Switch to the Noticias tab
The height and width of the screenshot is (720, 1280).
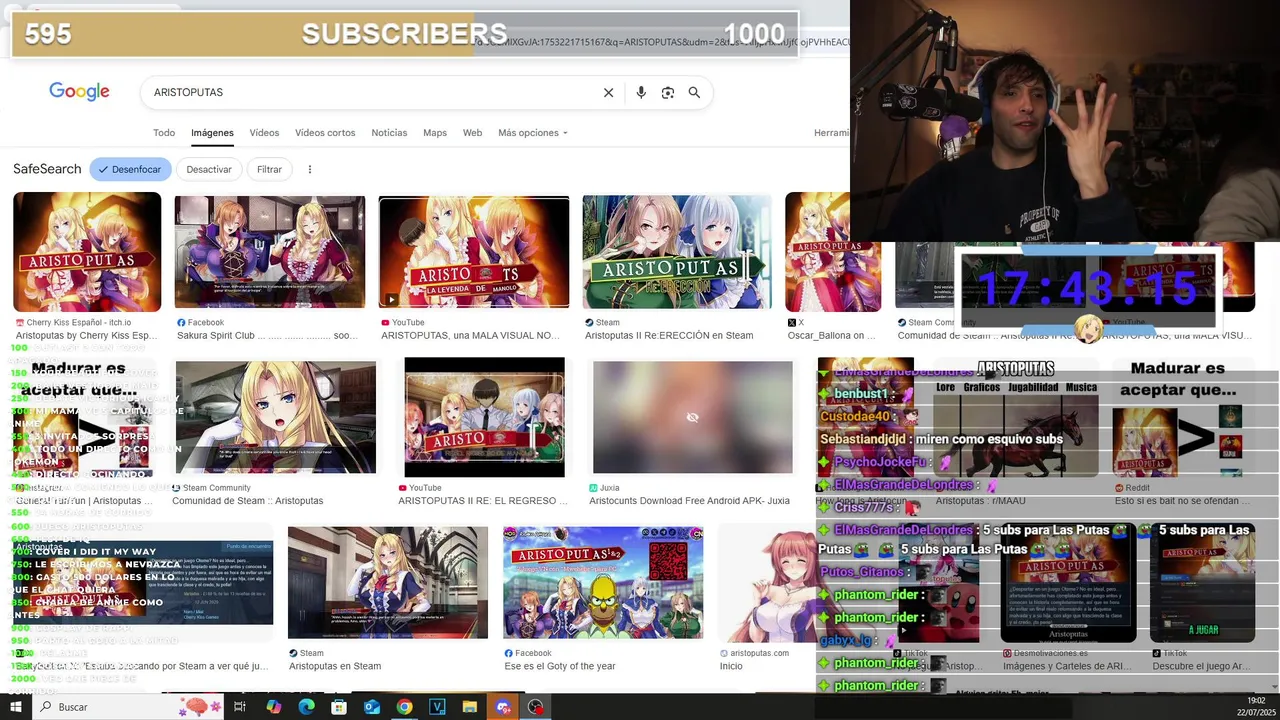pyautogui.click(x=389, y=133)
